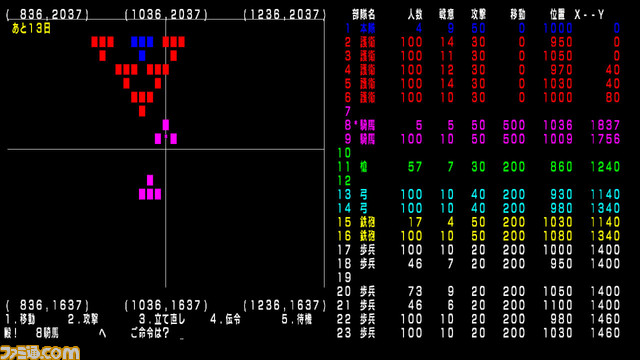Select unit row 13 弓 in the list
The height and width of the screenshot is (360, 640).
[478, 194]
